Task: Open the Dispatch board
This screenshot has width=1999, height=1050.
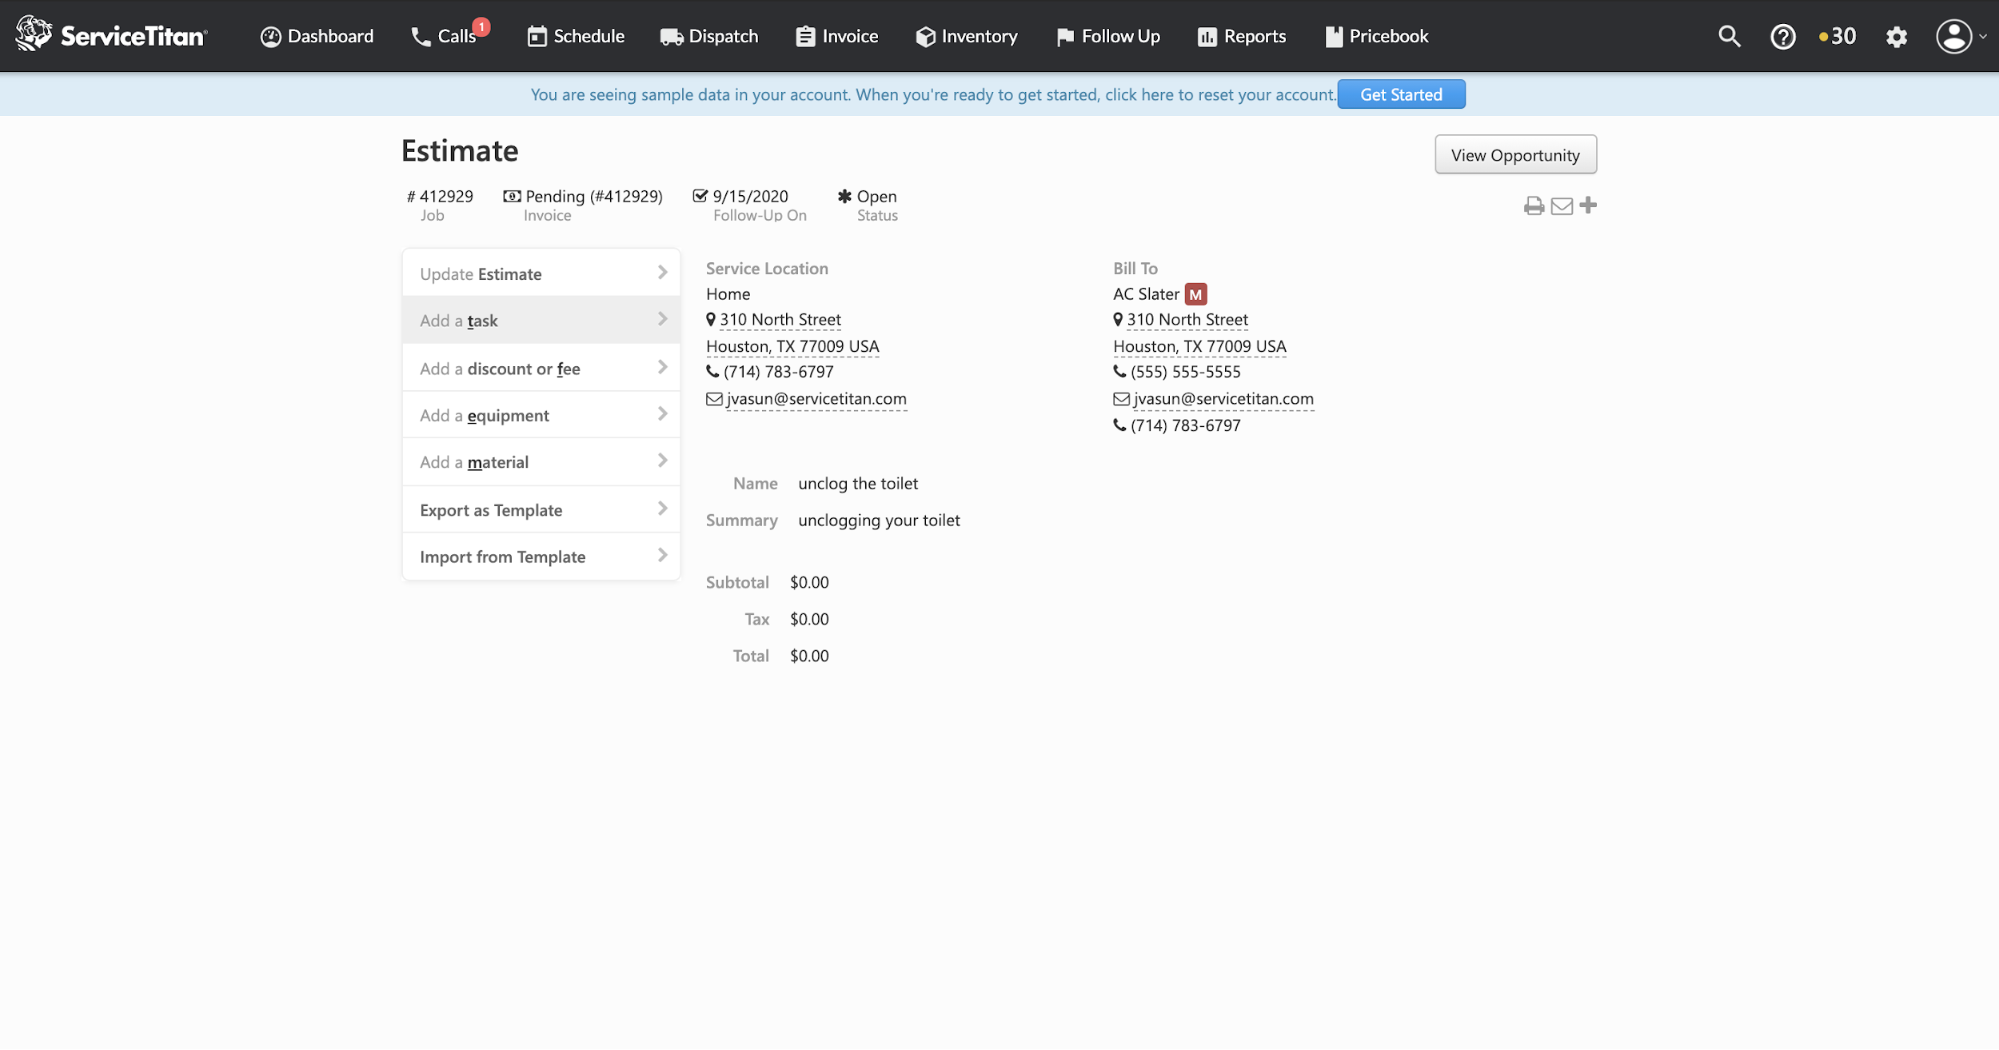Action: click(709, 36)
